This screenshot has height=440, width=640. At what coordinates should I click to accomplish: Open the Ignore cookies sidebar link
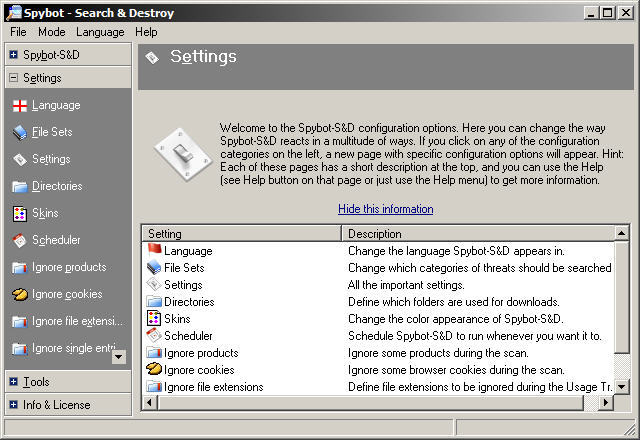pyautogui.click(x=67, y=294)
